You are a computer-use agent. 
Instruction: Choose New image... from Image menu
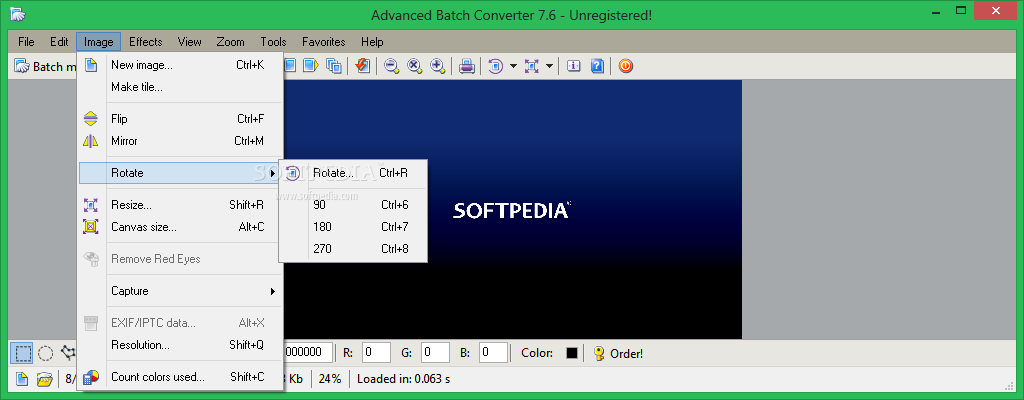pos(180,65)
